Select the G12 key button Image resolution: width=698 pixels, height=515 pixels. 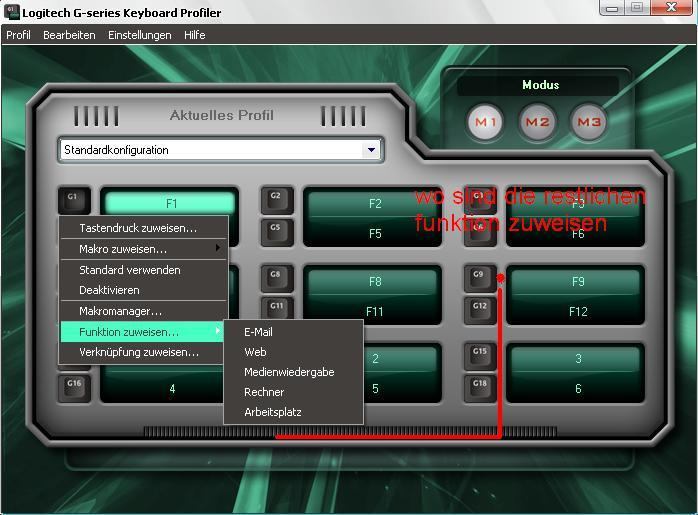click(480, 311)
